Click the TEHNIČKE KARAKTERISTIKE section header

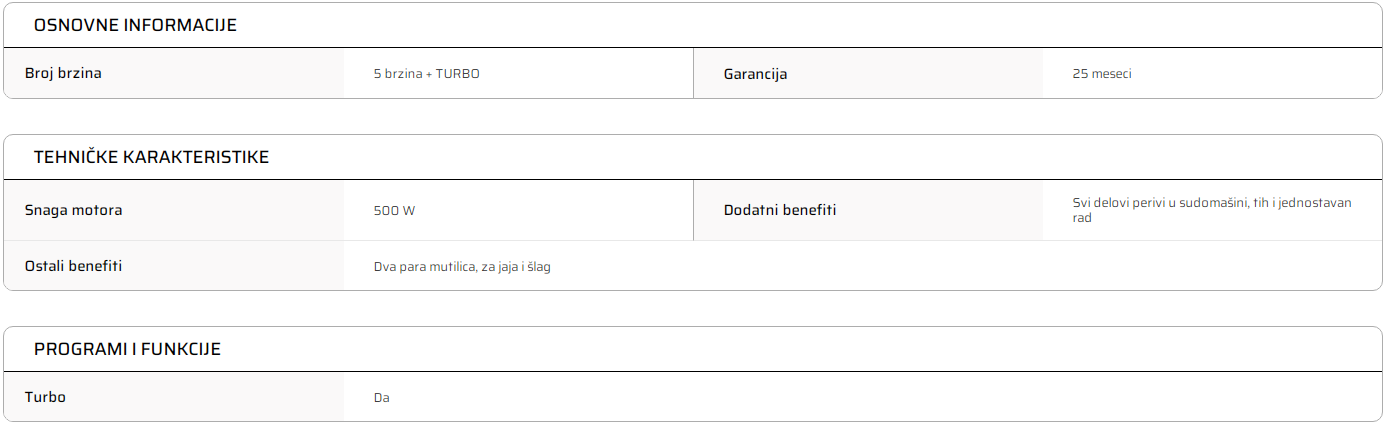point(151,157)
